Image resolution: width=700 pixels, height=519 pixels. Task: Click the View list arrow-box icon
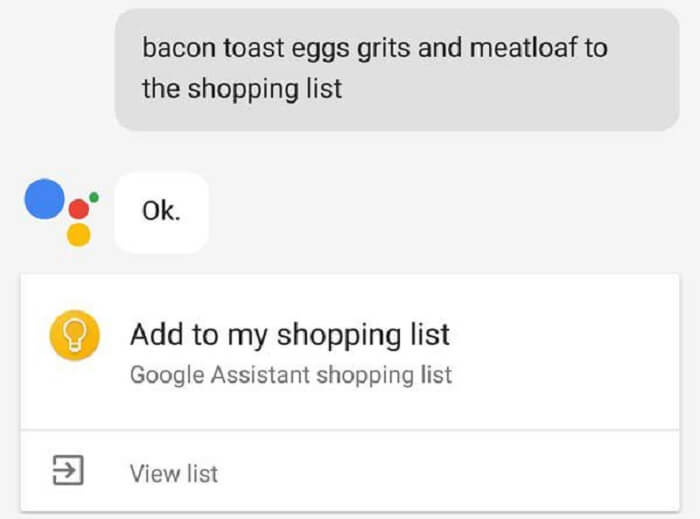(x=68, y=470)
